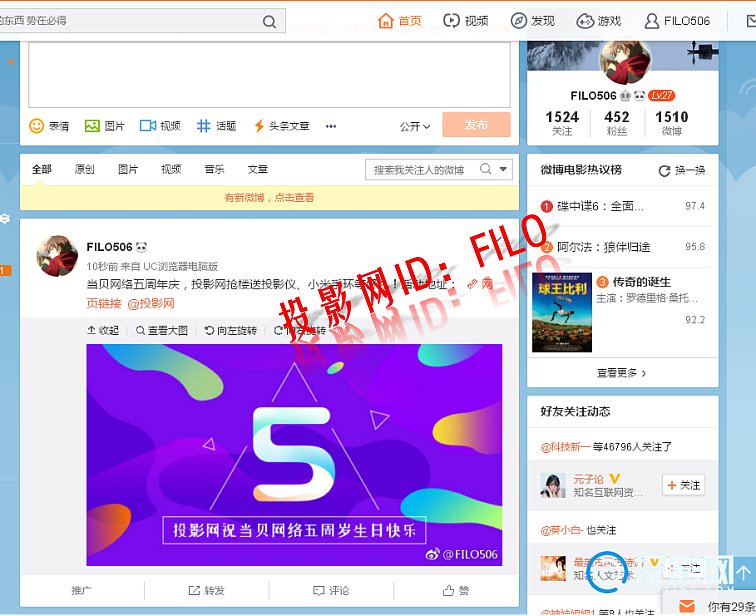Viewport: 756px width, 616px height.
Task: Click the 发布 publish button
Action: (x=476, y=125)
